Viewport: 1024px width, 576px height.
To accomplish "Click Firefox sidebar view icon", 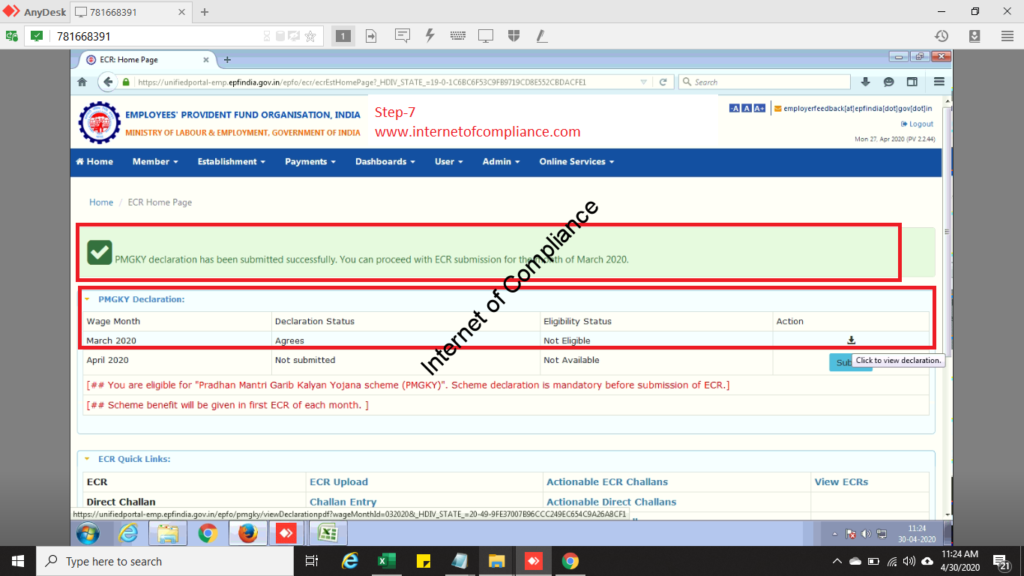I will click(x=912, y=82).
